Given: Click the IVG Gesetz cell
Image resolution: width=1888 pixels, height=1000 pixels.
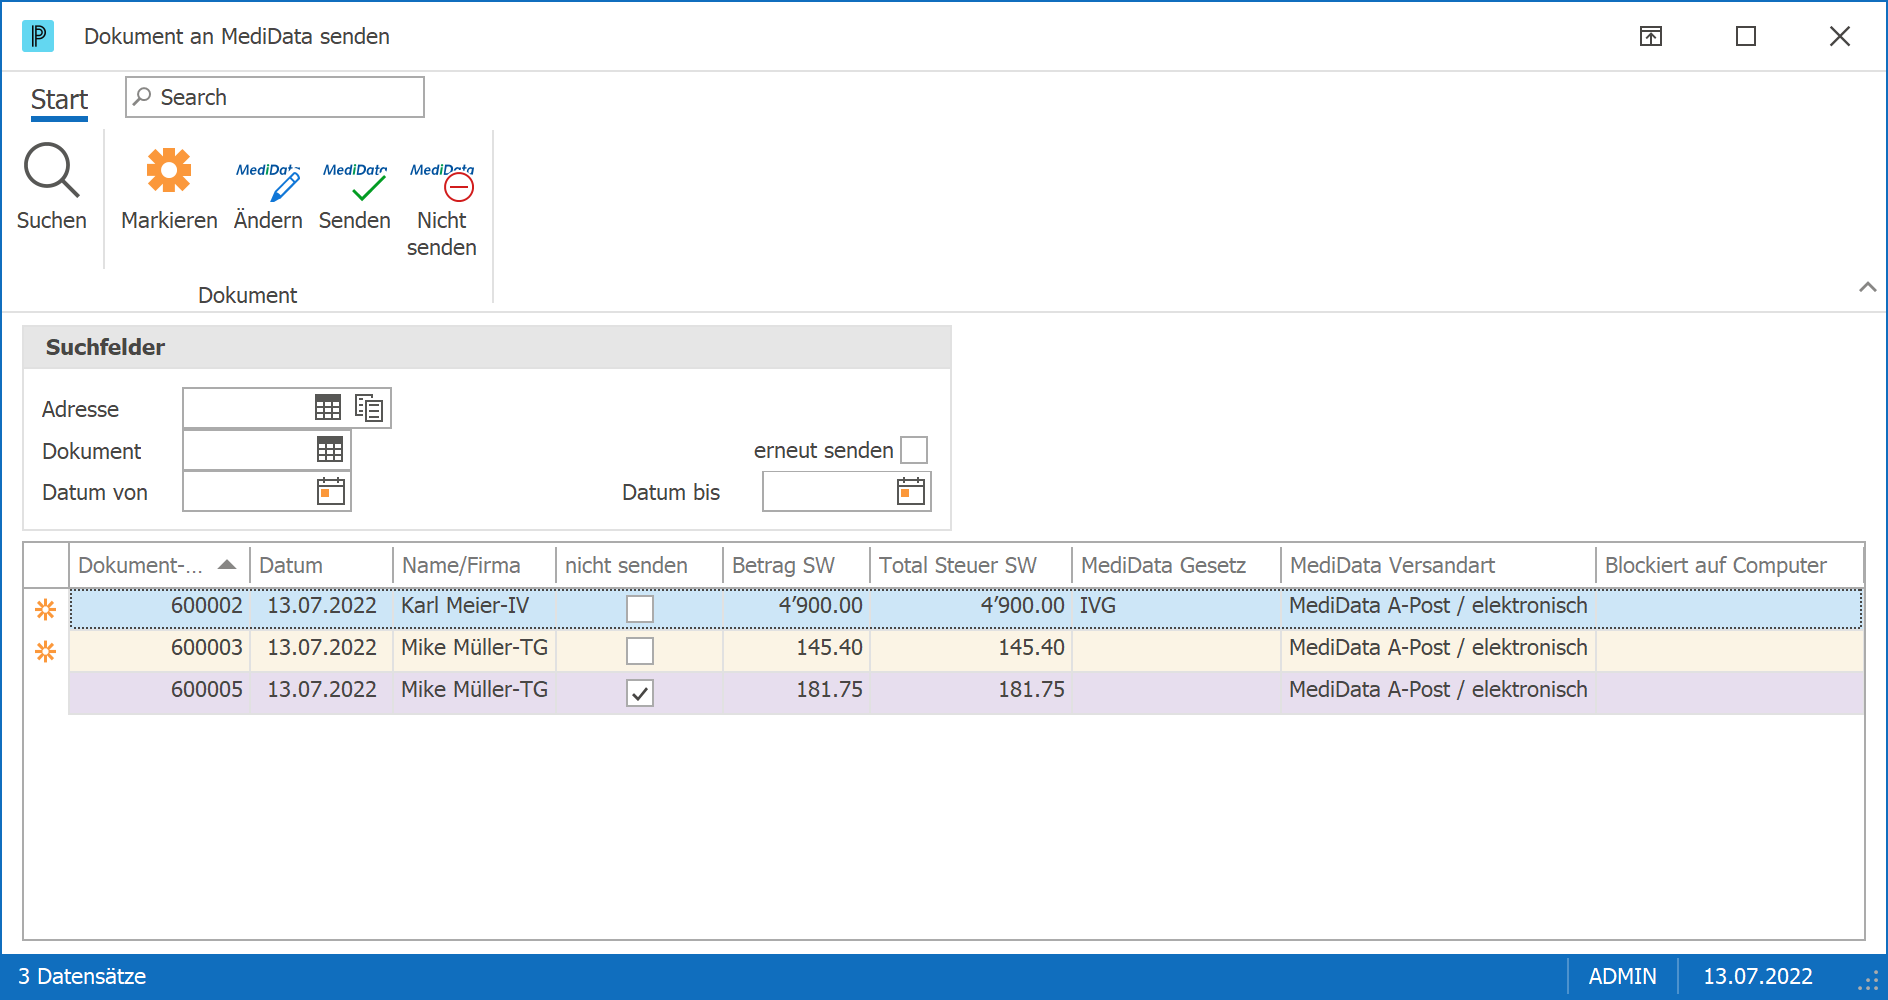Looking at the screenshot, I should tap(1177, 606).
